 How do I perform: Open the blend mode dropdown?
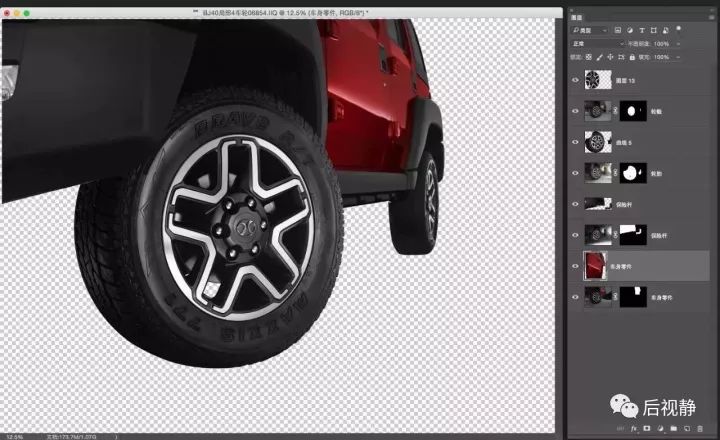click(x=597, y=44)
